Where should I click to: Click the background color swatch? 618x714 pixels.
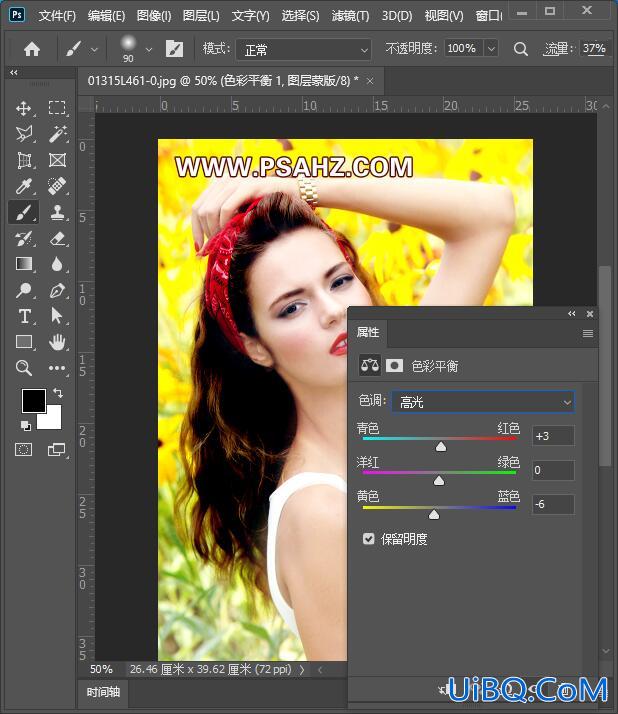(x=52, y=420)
